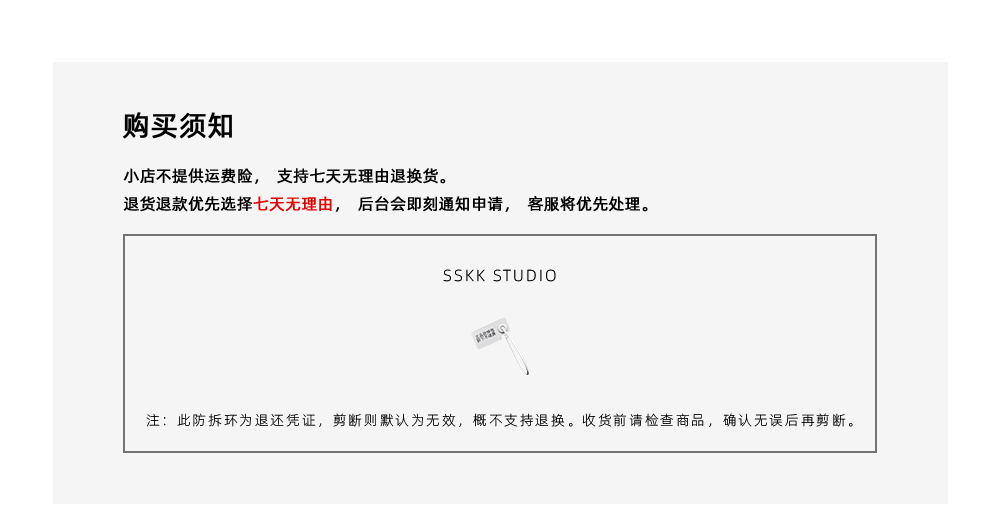
Task: Click the 小店不提供运费险 text
Action: pos(188,176)
